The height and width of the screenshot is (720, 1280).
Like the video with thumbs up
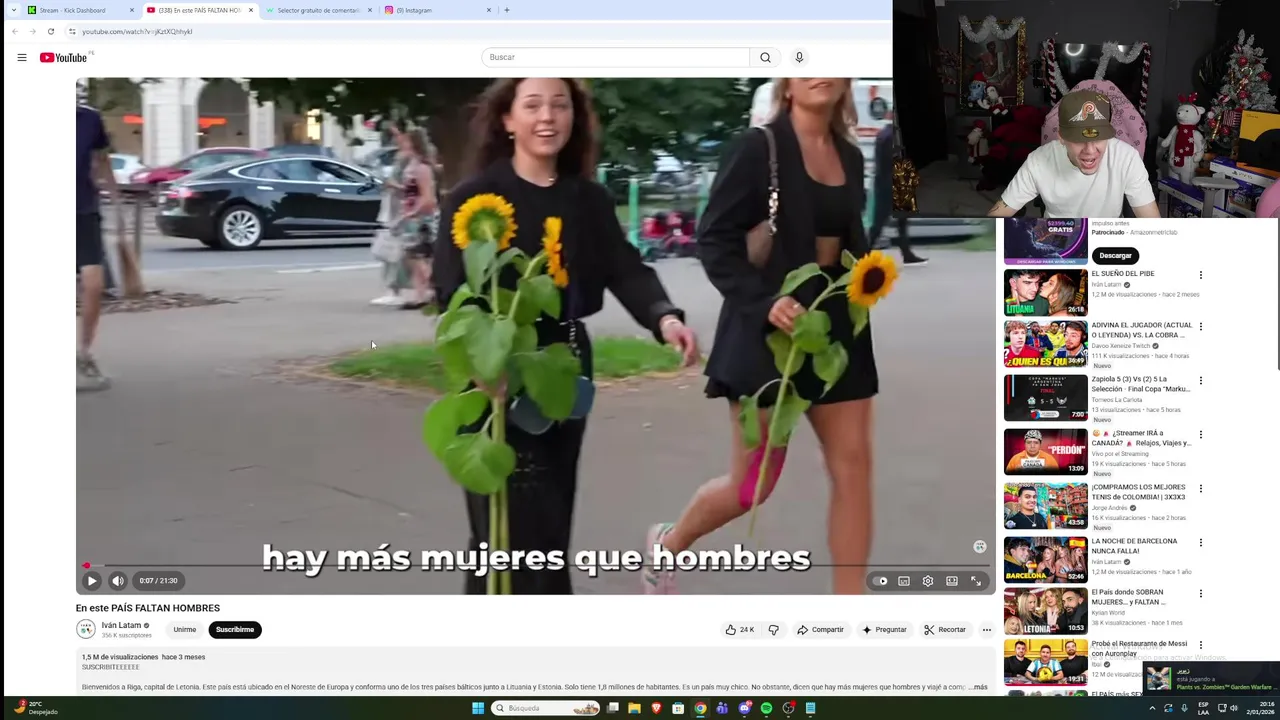tap(740, 630)
